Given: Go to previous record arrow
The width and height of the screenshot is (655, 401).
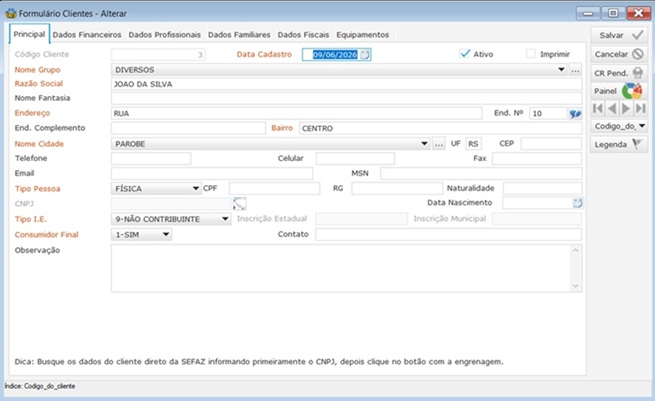Looking at the screenshot, I should [x=612, y=109].
